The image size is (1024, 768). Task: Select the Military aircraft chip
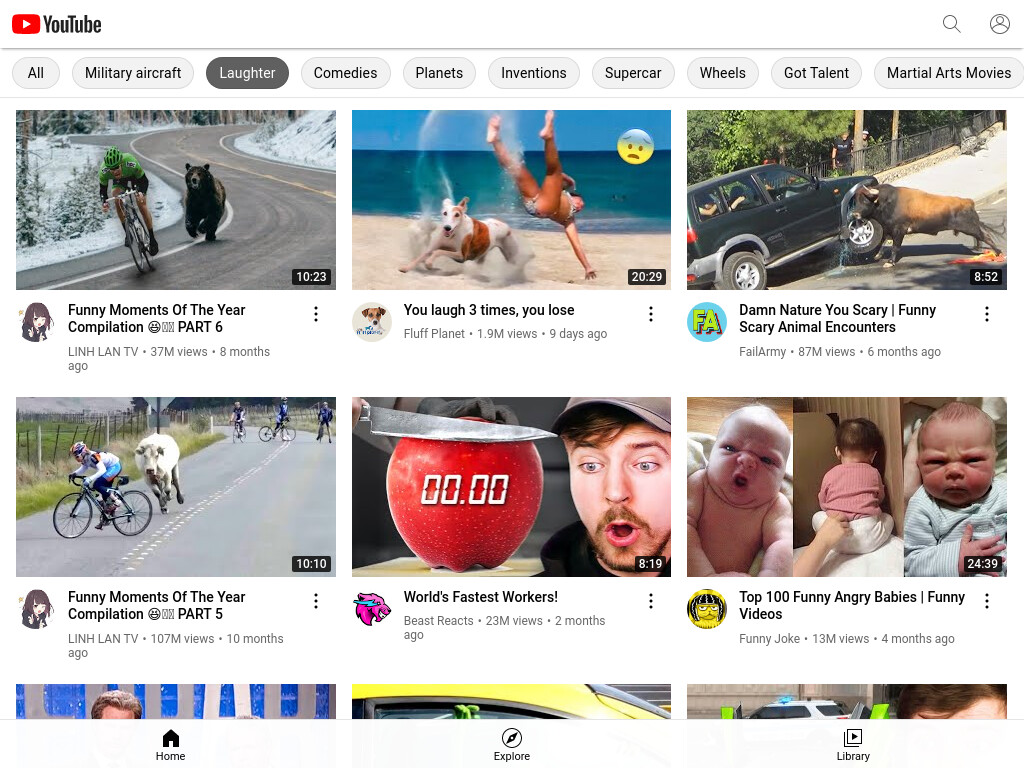tap(133, 73)
